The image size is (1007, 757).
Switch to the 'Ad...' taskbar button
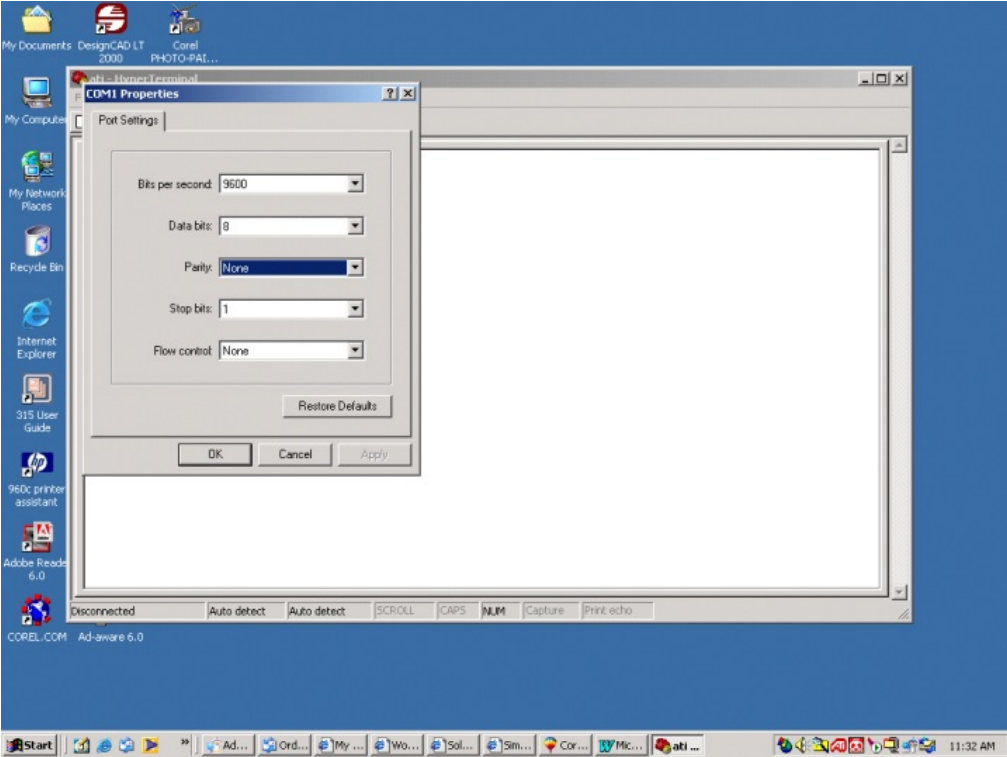pos(229,745)
